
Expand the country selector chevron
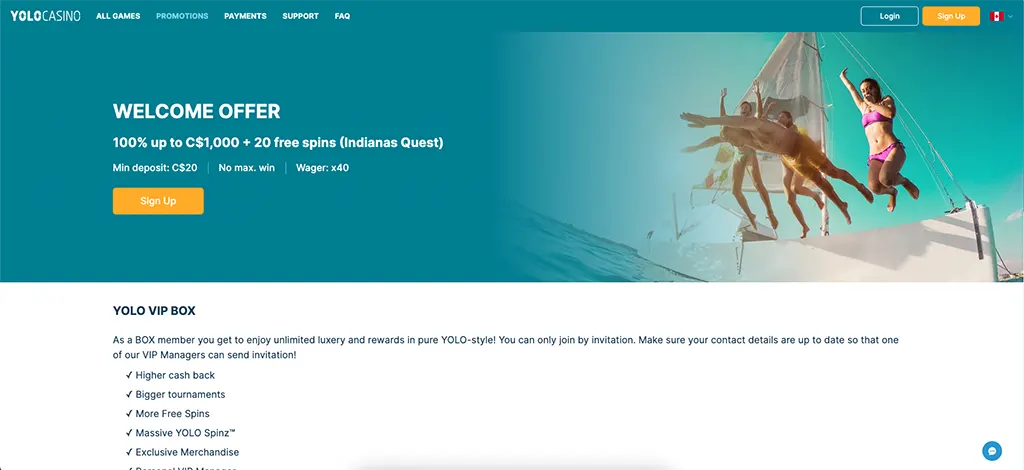tap(1010, 16)
